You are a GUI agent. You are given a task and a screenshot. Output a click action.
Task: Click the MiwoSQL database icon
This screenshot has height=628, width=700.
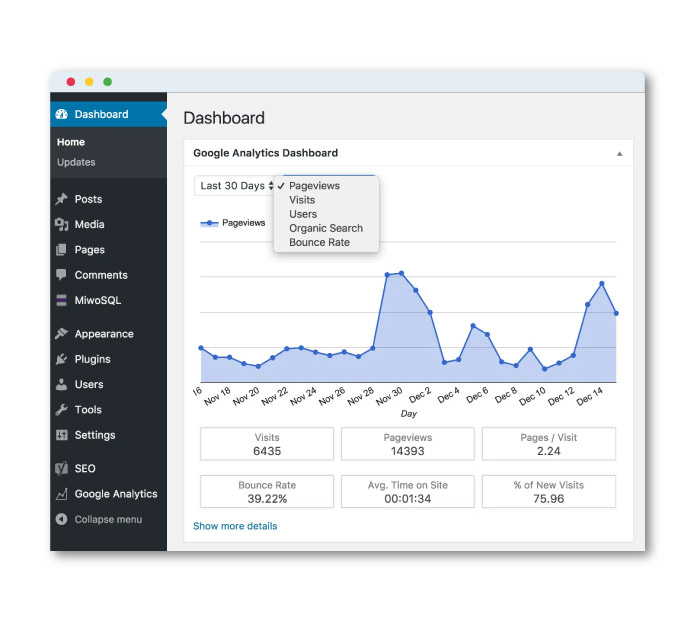coord(62,300)
